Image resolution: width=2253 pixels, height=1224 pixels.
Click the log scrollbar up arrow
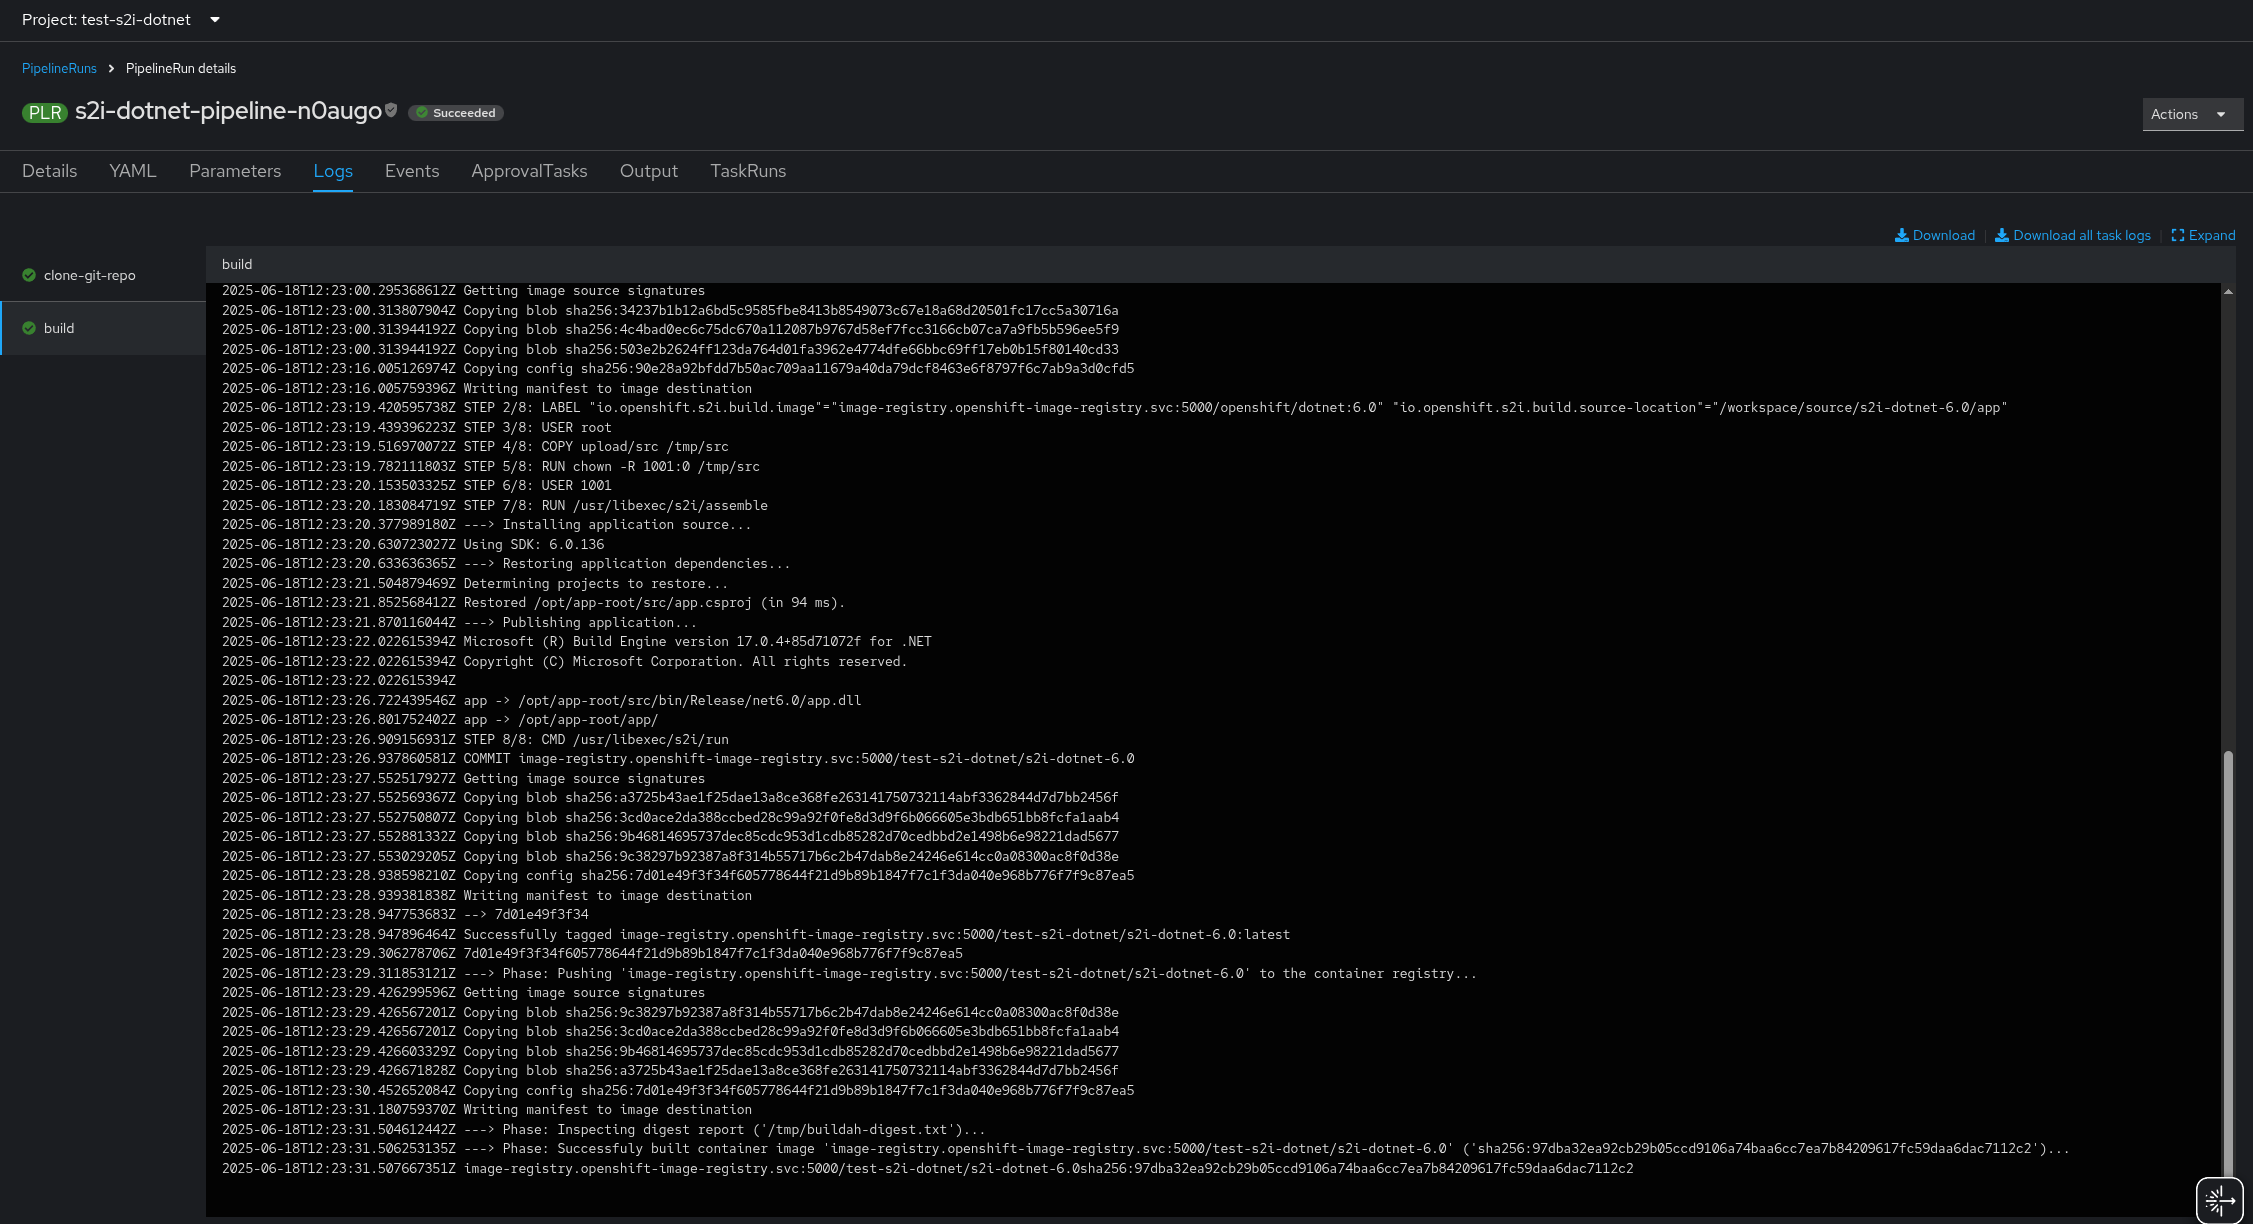pyautogui.click(x=2228, y=292)
